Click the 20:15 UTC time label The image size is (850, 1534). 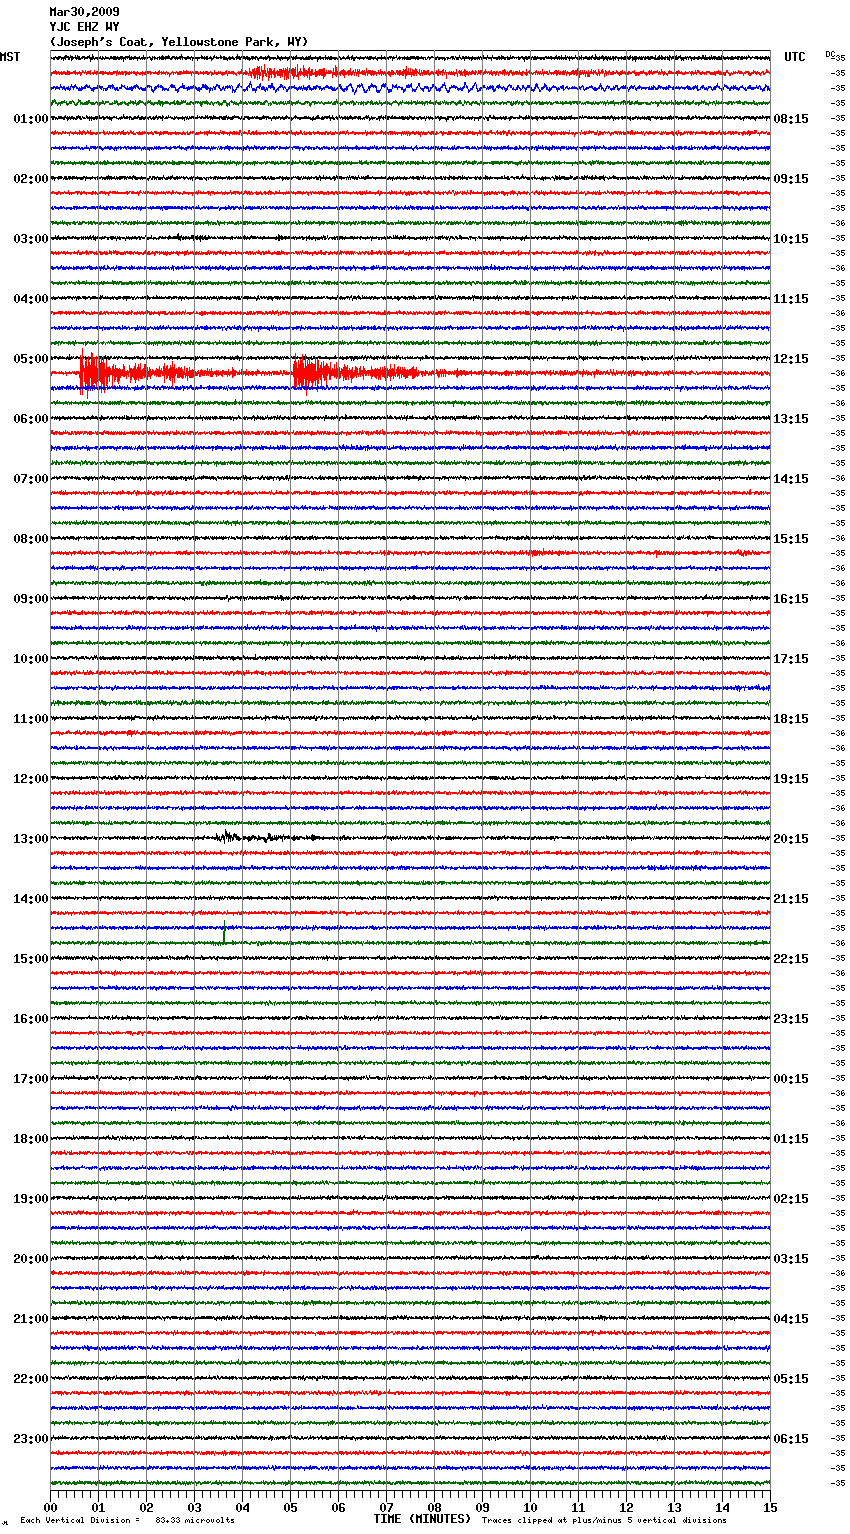791,839
